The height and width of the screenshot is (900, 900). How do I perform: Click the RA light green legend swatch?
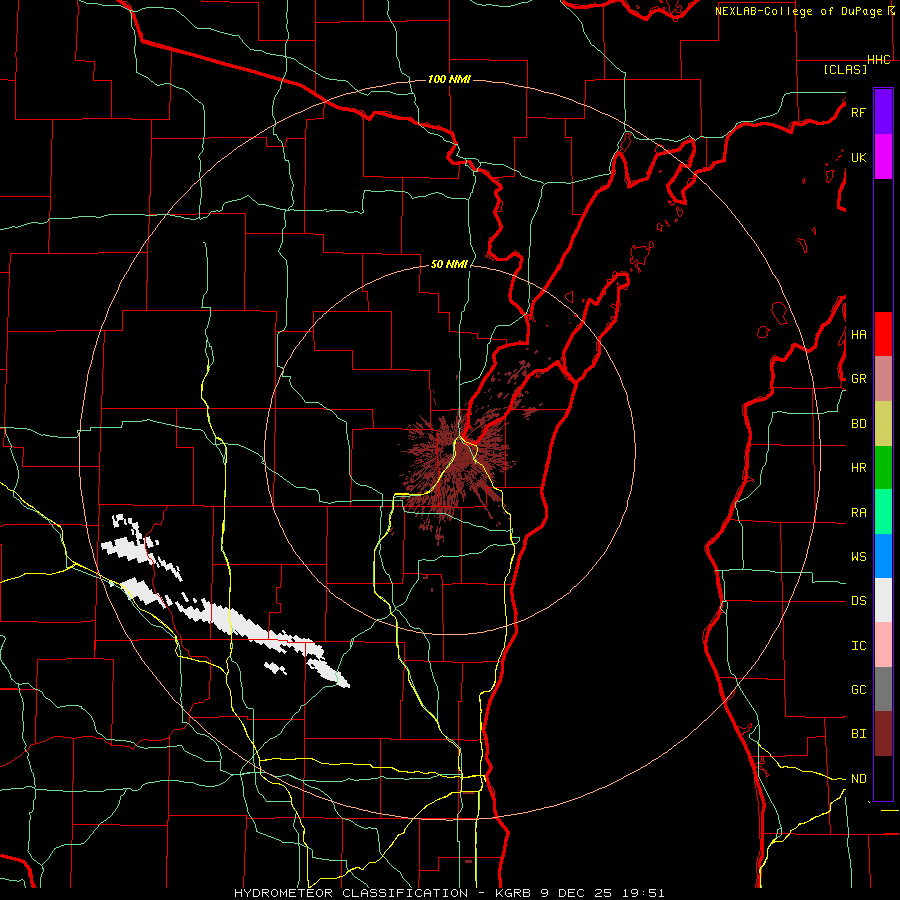click(x=883, y=512)
